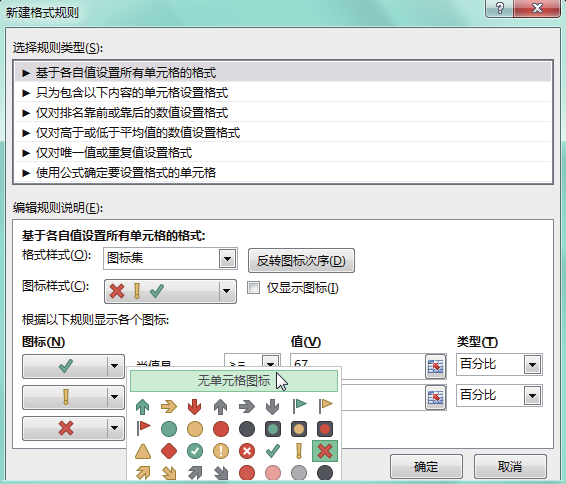This screenshot has height=484, width=566.
Task: Pick the red down arrow icon
Action: point(195,407)
